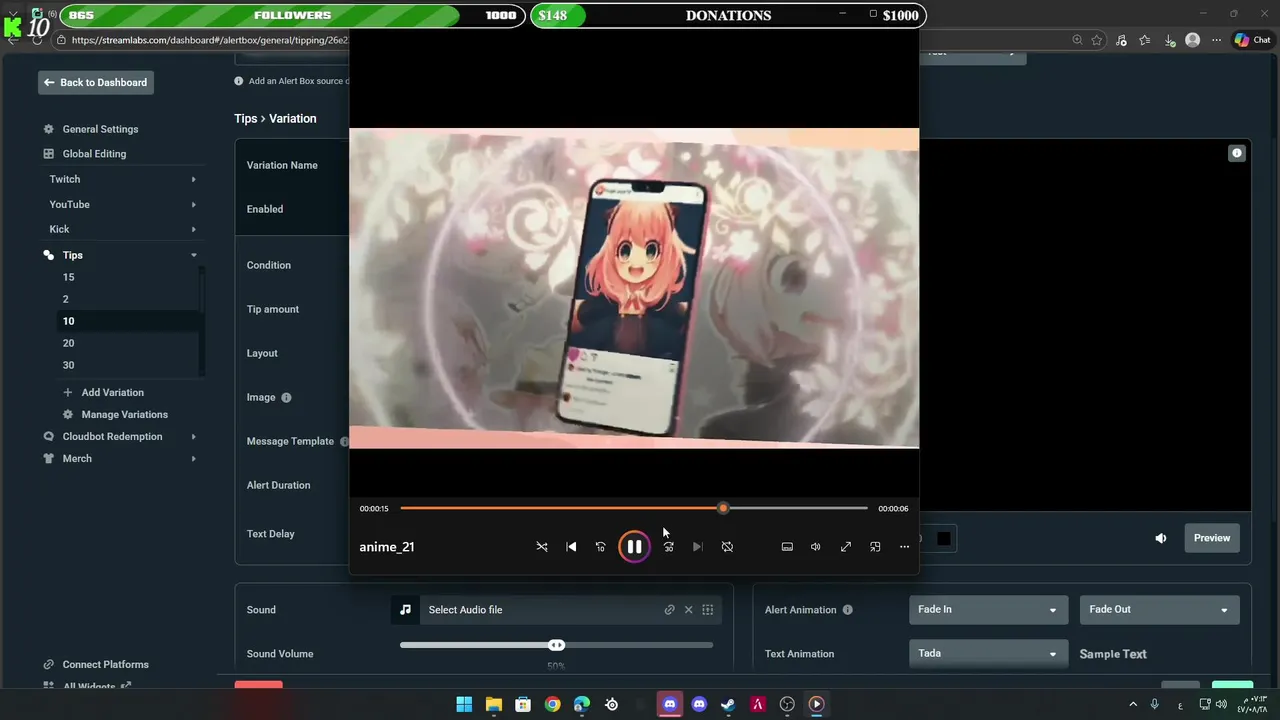Select the 30 tip variation
This screenshot has width=1280, height=720.
pyautogui.click(x=68, y=365)
